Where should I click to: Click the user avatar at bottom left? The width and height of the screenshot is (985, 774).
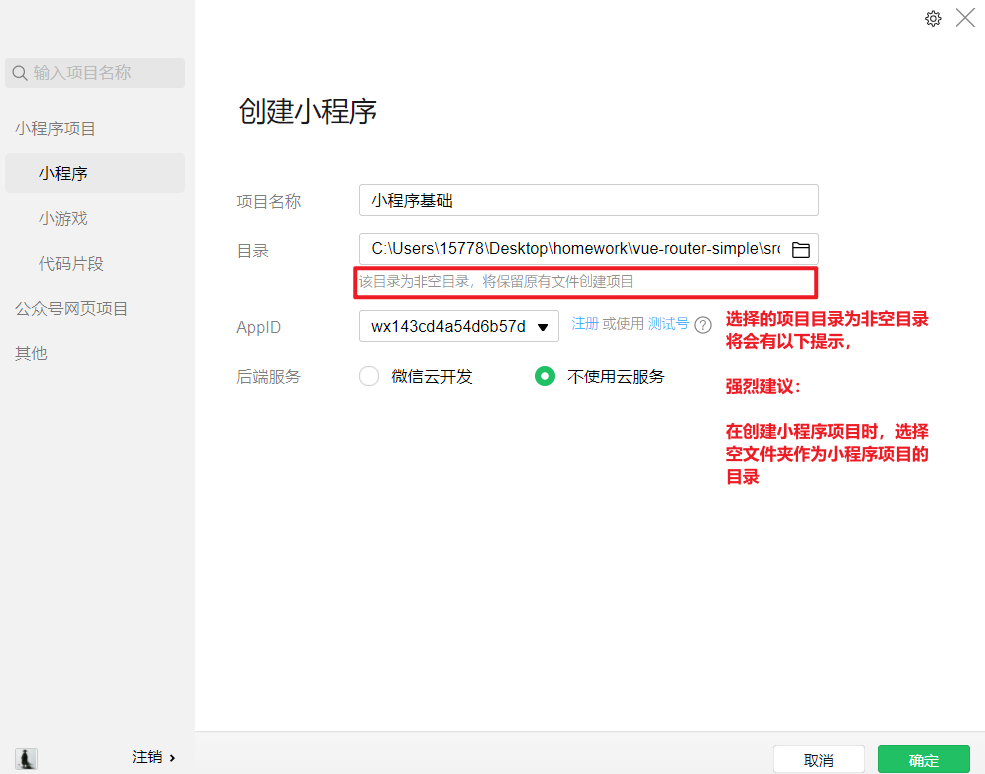[x=27, y=758]
